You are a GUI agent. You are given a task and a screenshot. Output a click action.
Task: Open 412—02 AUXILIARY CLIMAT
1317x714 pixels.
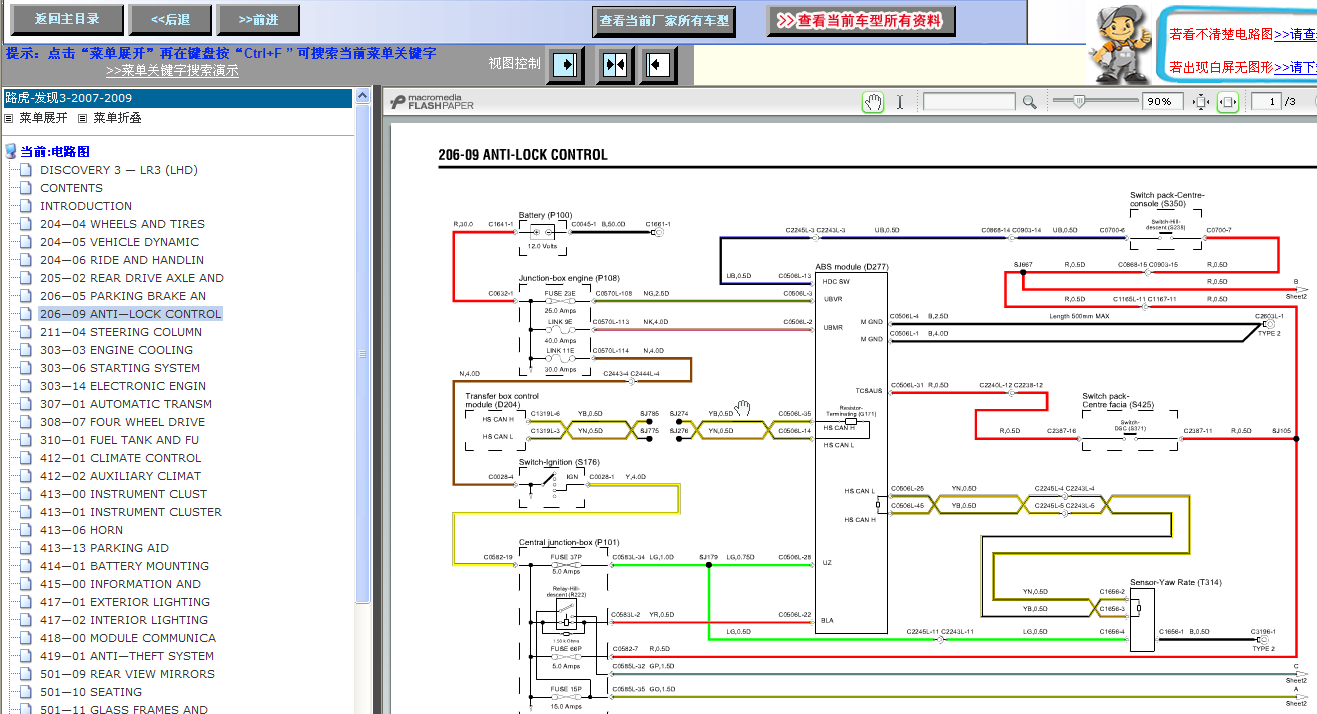click(x=120, y=476)
